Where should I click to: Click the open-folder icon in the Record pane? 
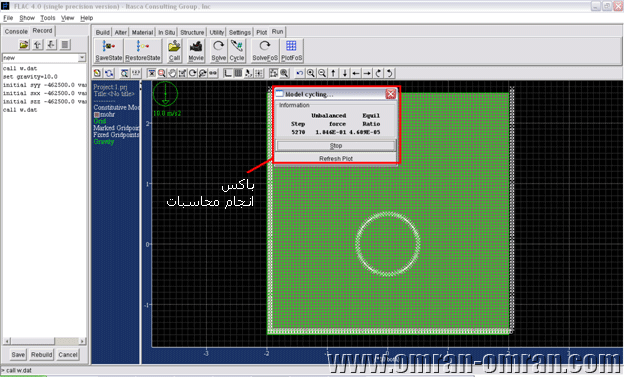coord(24,45)
